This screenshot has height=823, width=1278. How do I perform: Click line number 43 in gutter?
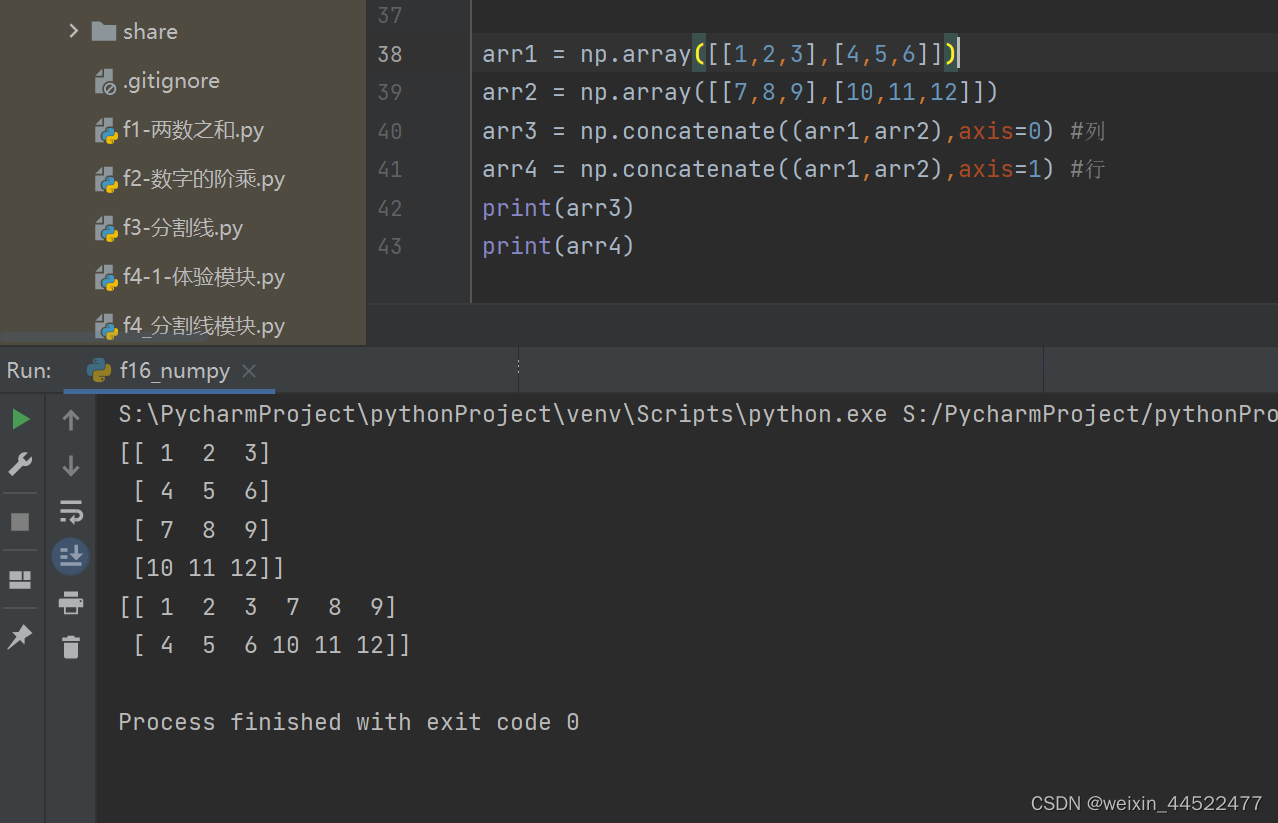coord(390,246)
